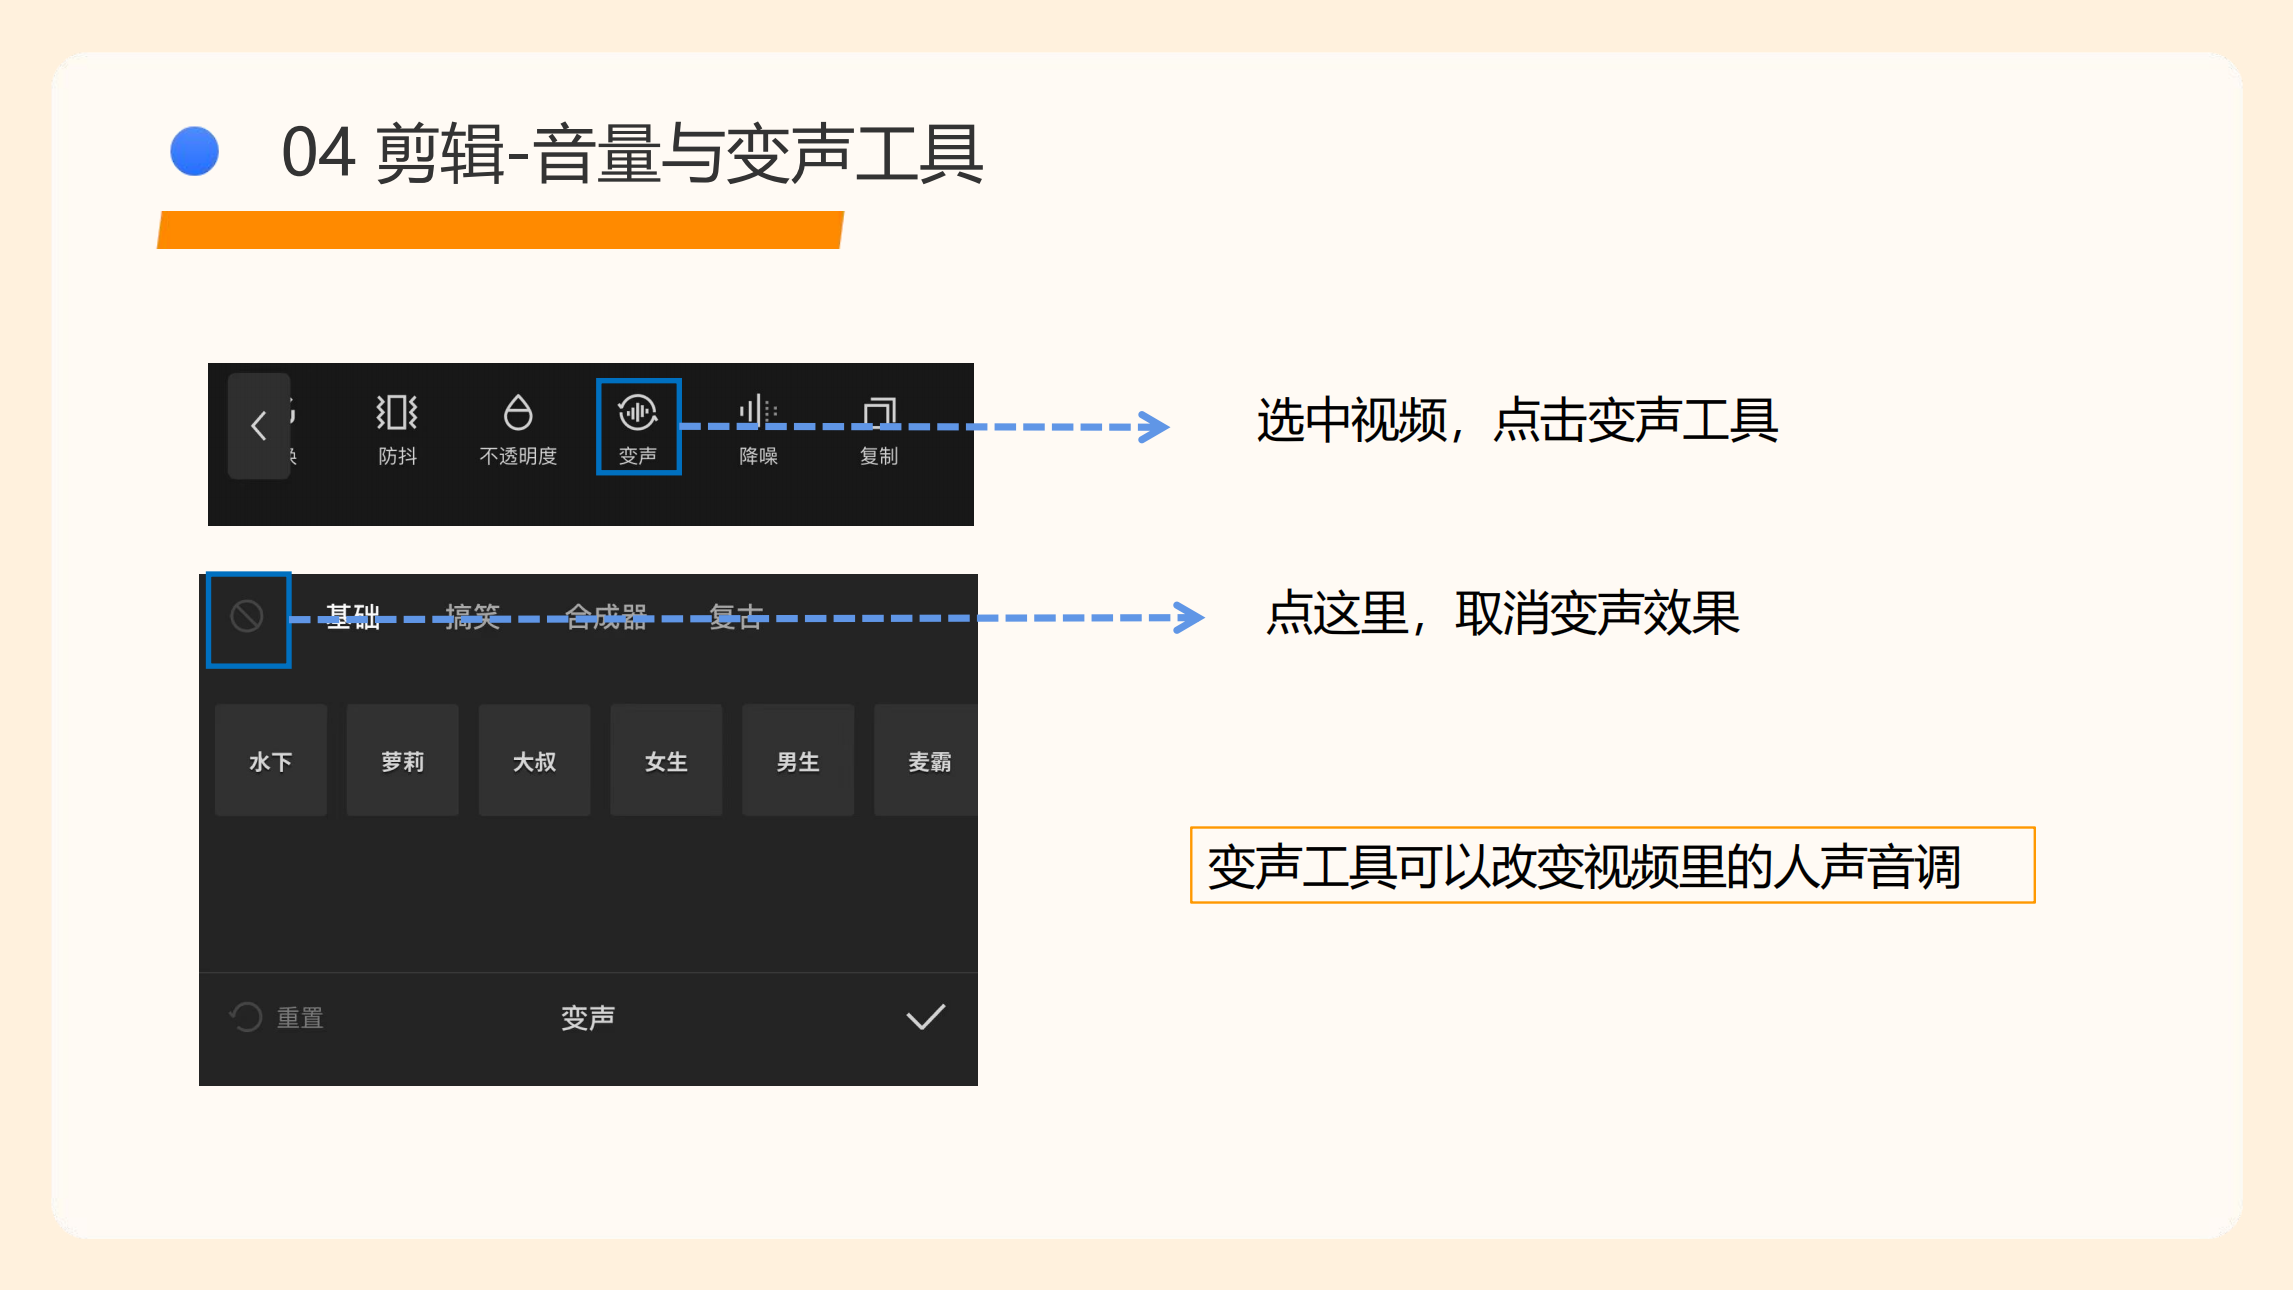Choose the 女生 voice effect
The height and width of the screenshot is (1290, 2293).
666,761
